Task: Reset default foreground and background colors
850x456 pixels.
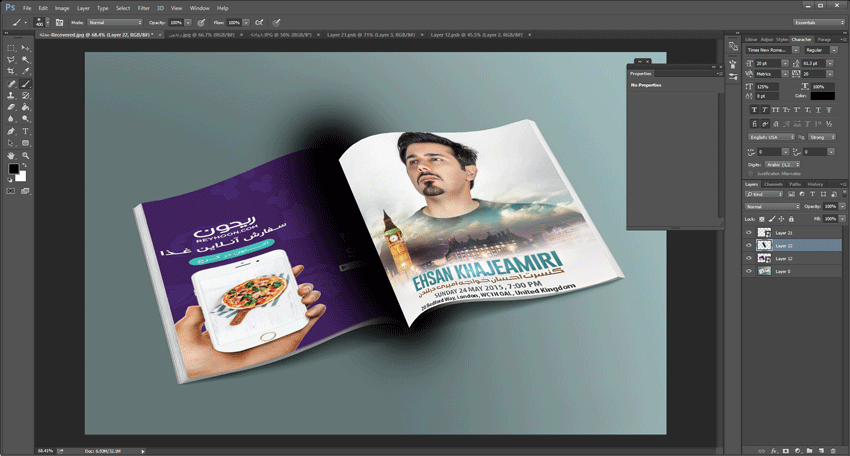Action: pos(9,179)
